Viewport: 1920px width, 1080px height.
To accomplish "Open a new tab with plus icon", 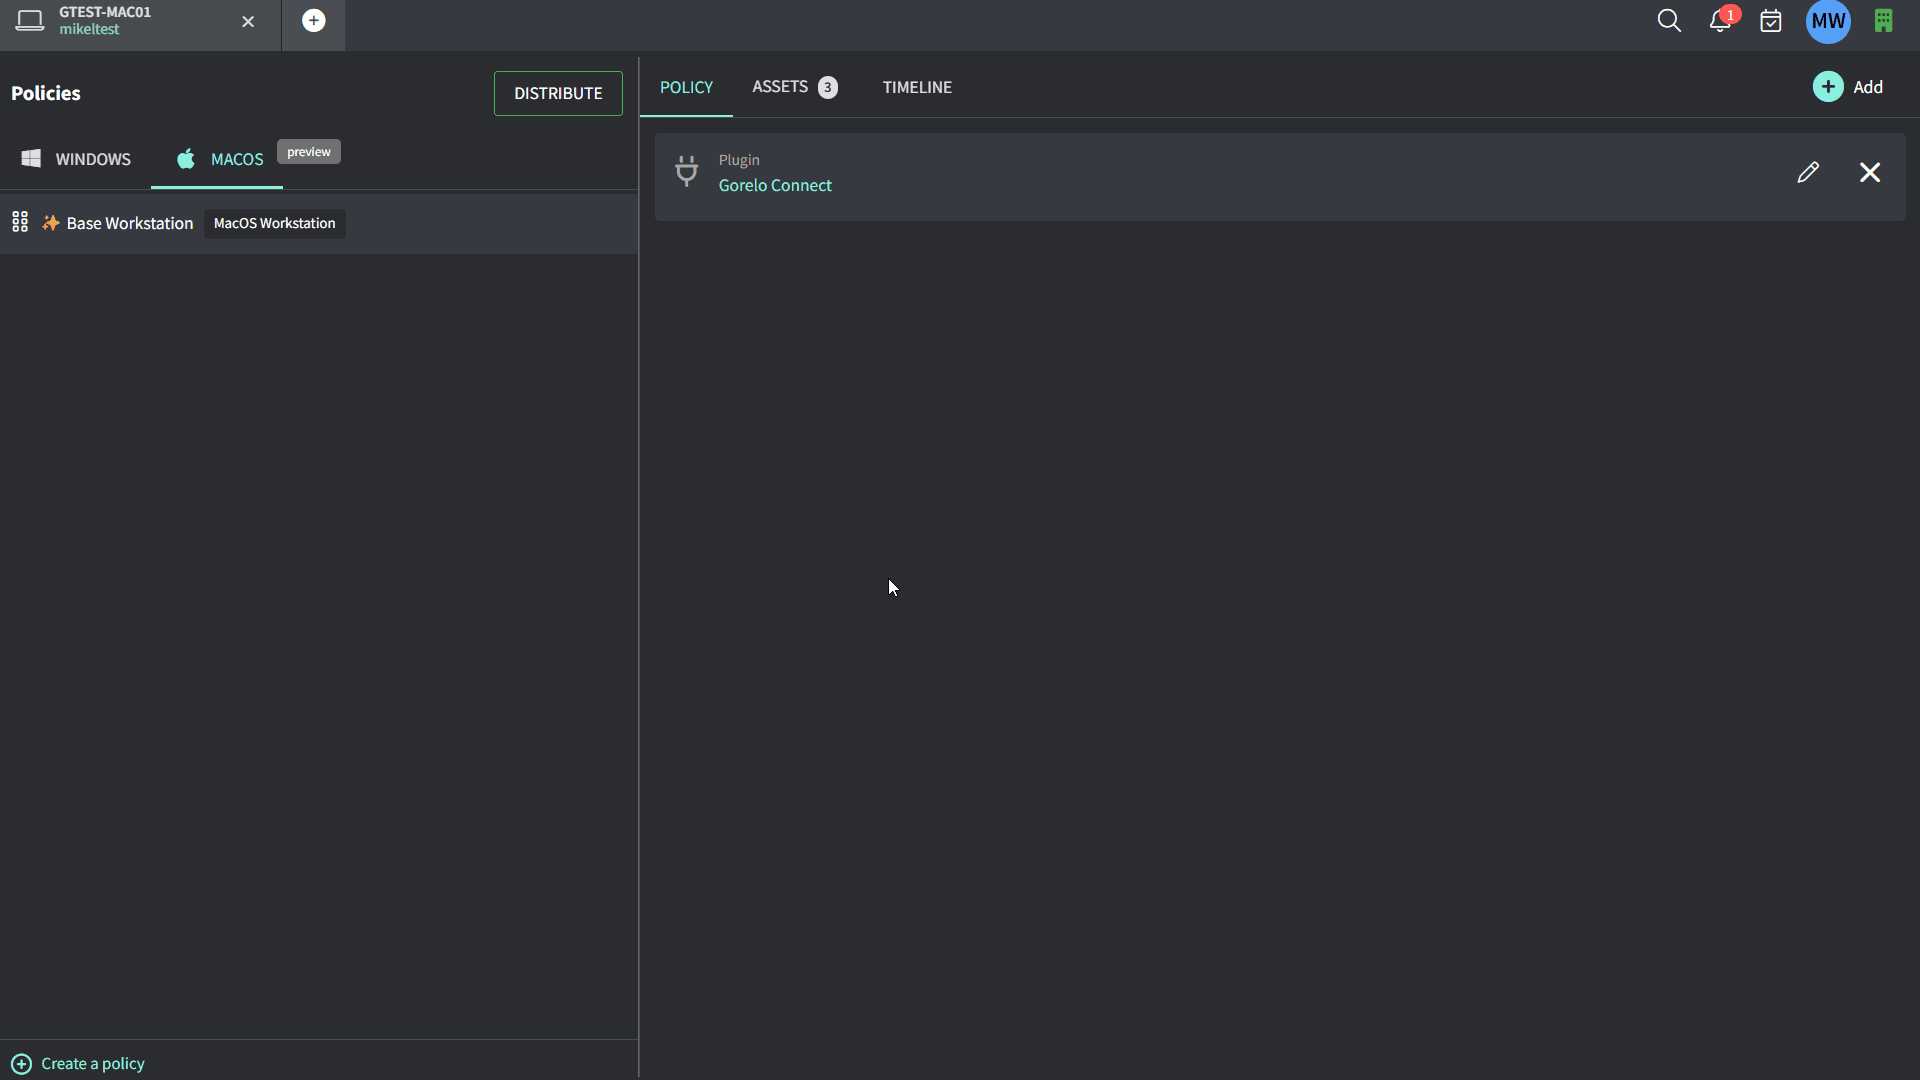I will (313, 21).
